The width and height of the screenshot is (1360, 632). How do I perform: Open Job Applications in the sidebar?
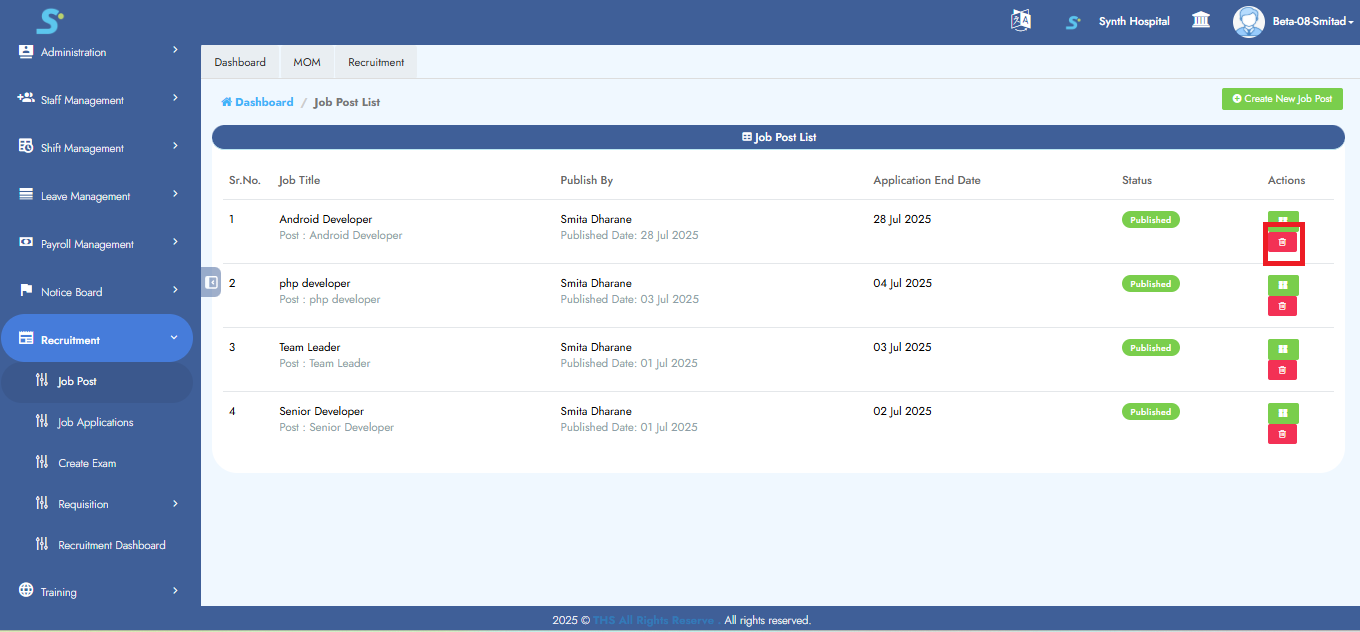95,422
